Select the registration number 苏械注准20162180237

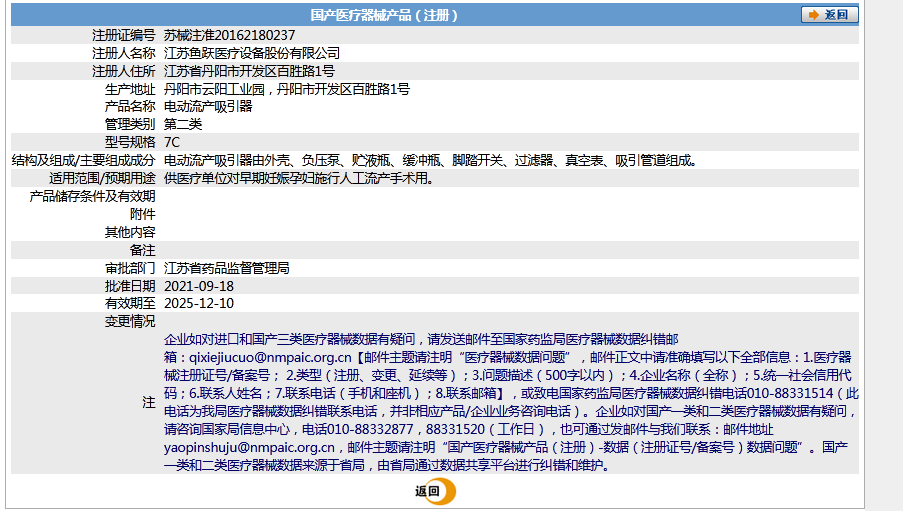tap(229, 36)
